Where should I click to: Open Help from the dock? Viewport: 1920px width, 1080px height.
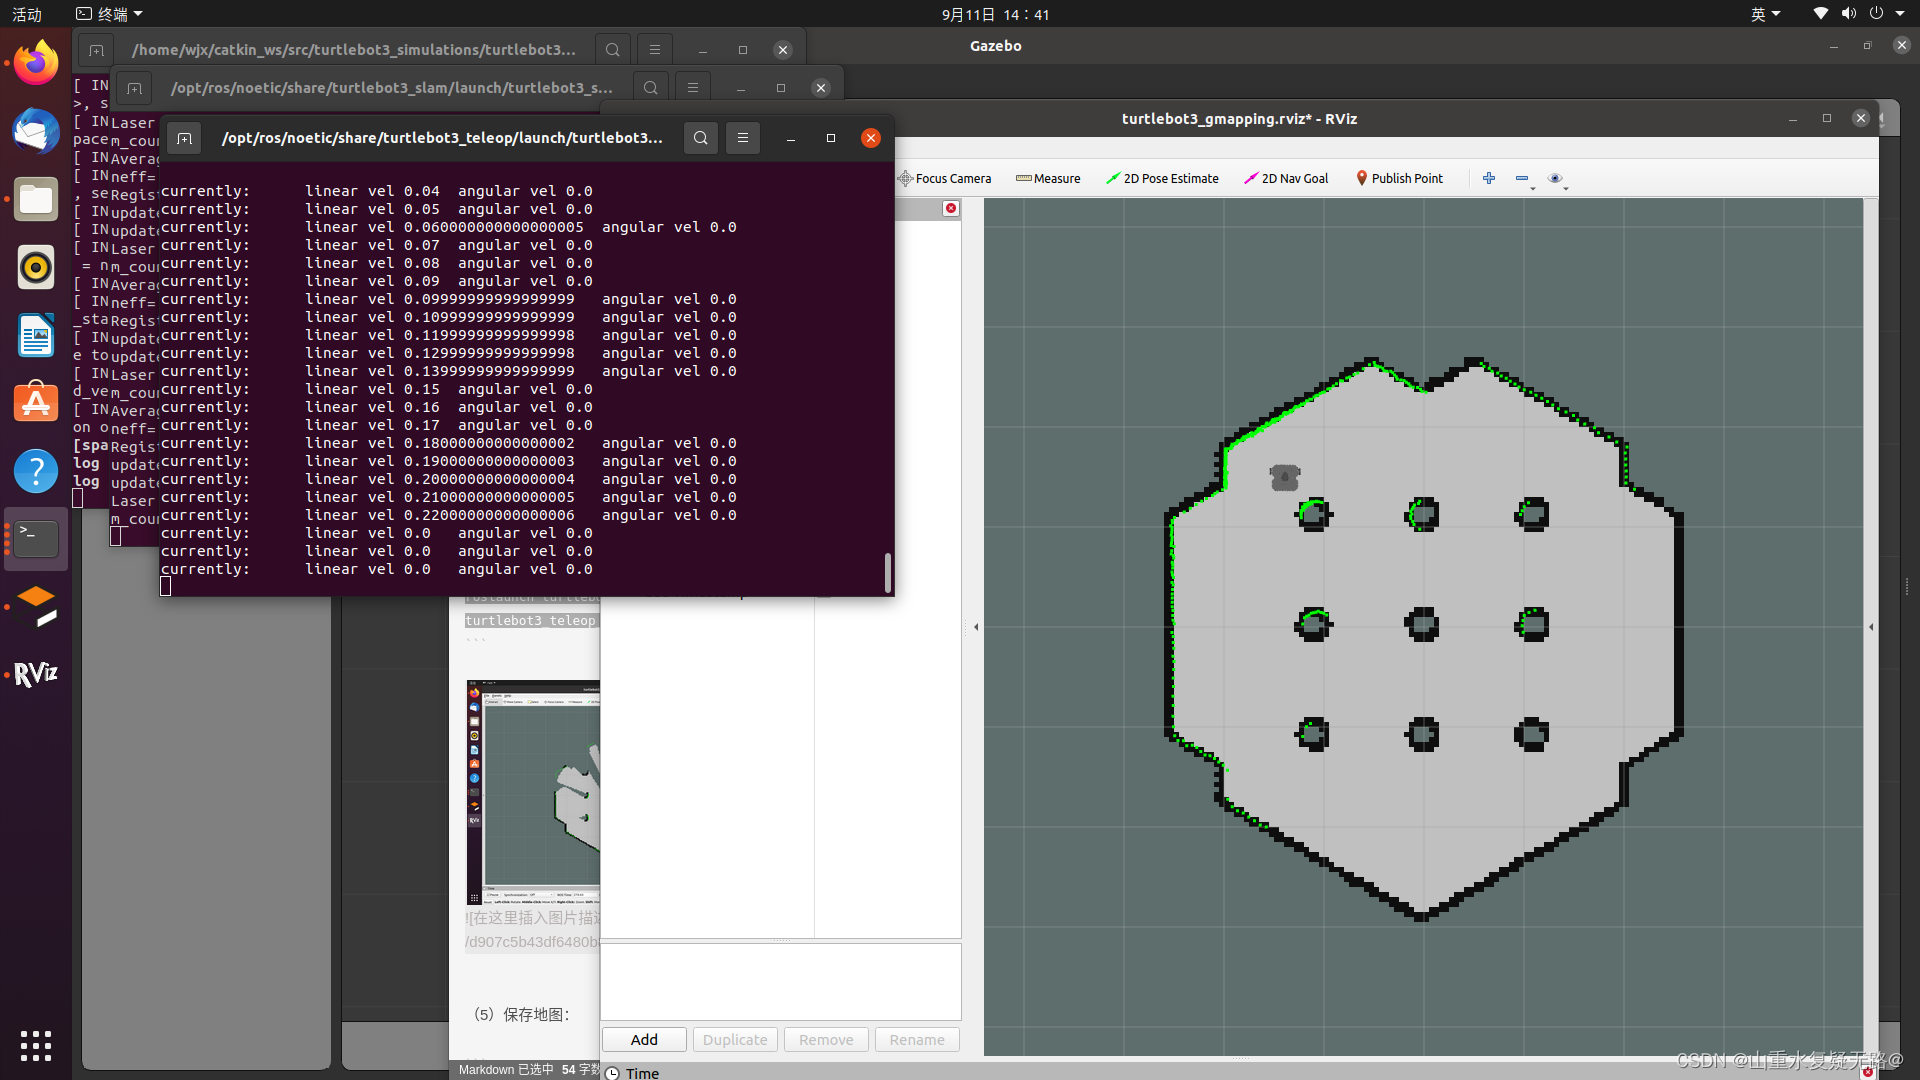36,471
